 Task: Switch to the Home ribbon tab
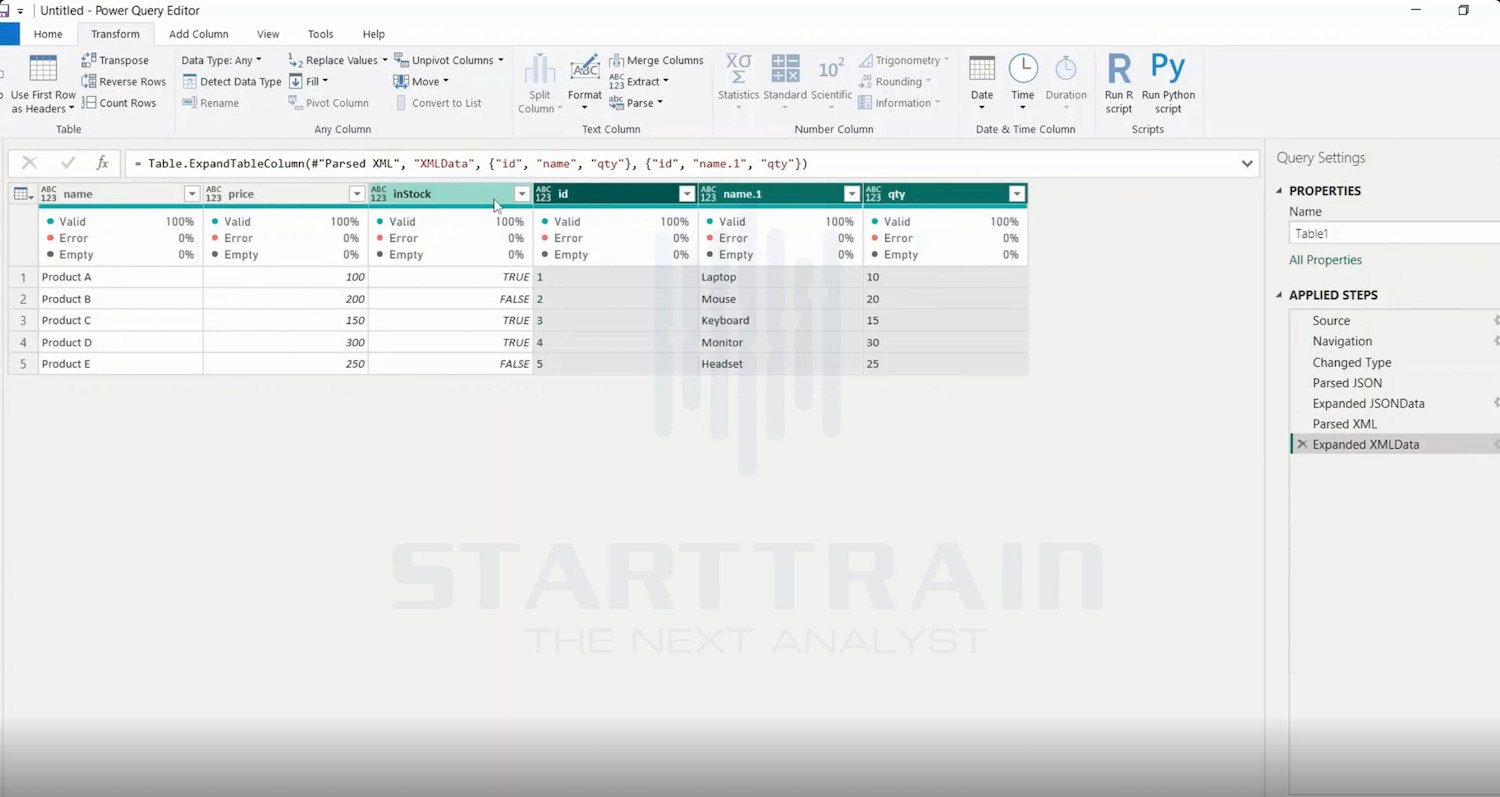[x=48, y=34]
